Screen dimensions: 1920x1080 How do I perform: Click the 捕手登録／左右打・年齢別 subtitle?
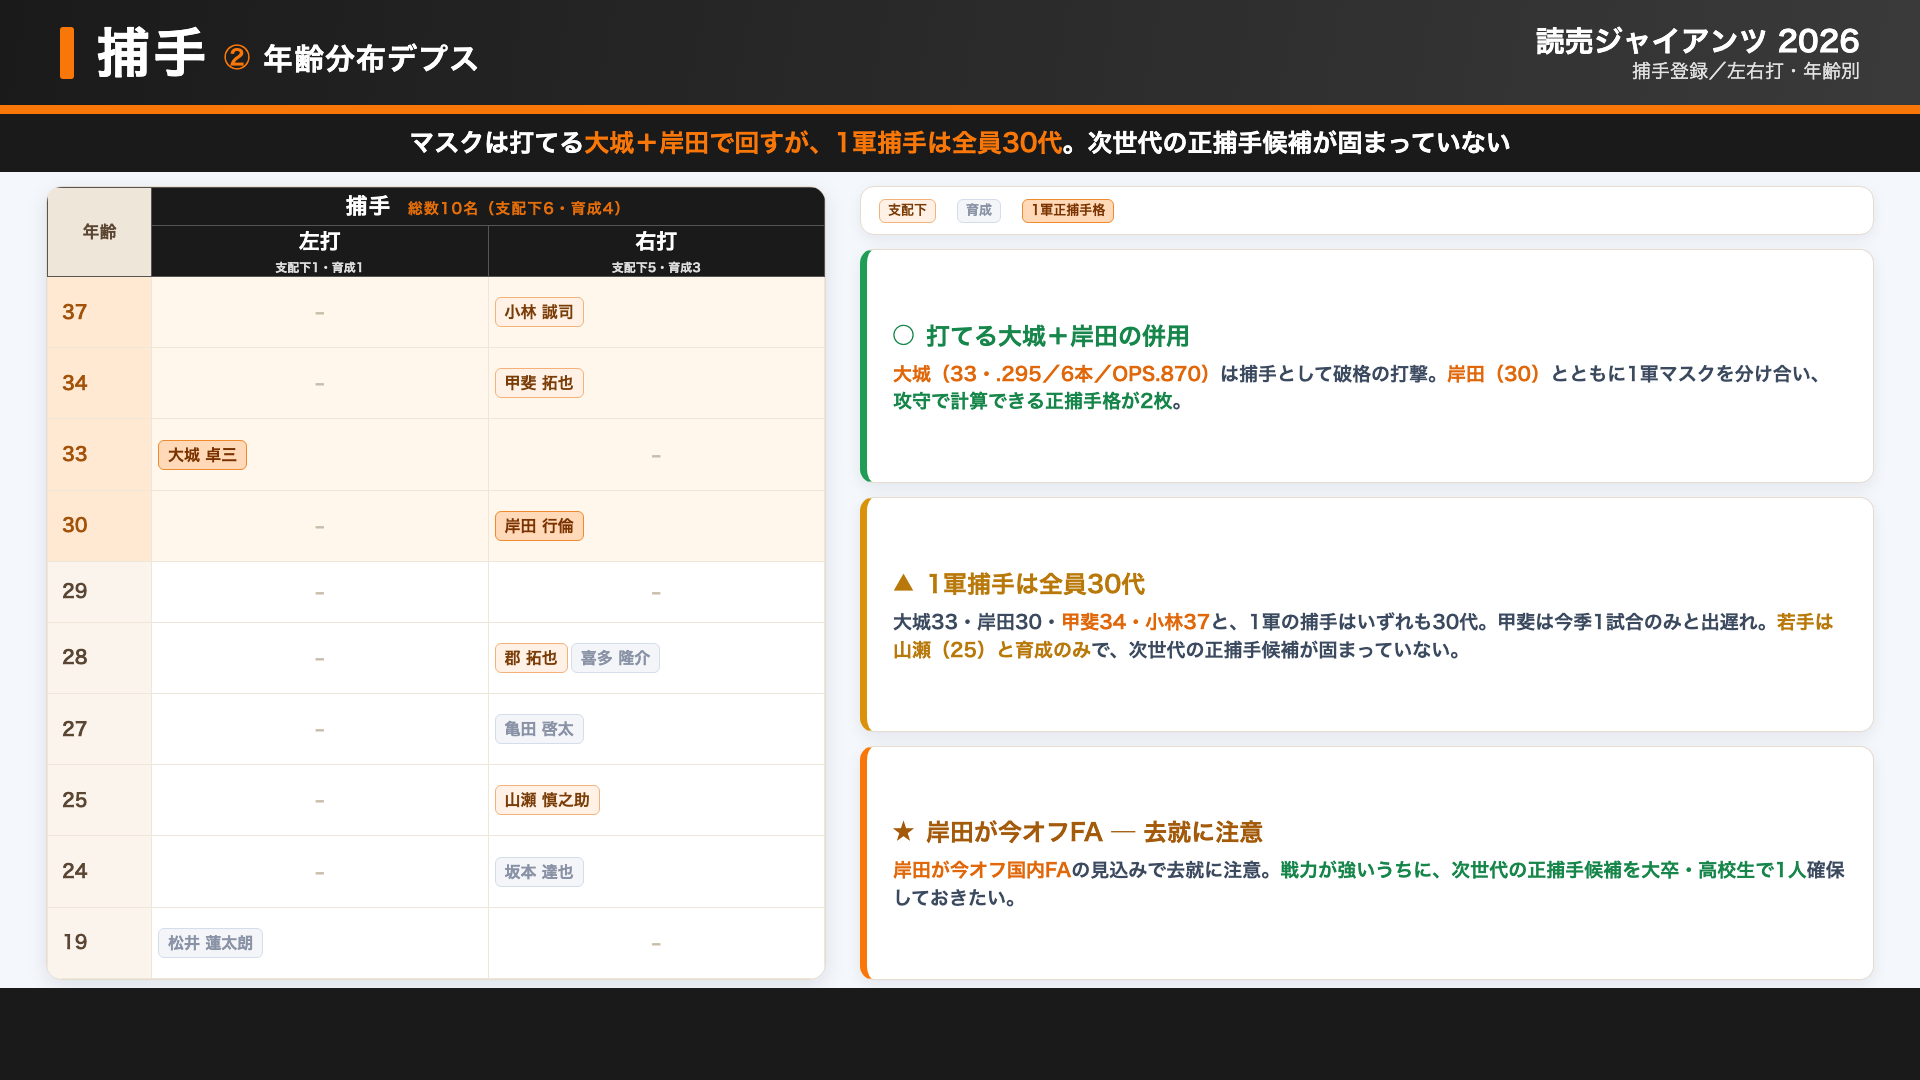pos(1746,71)
